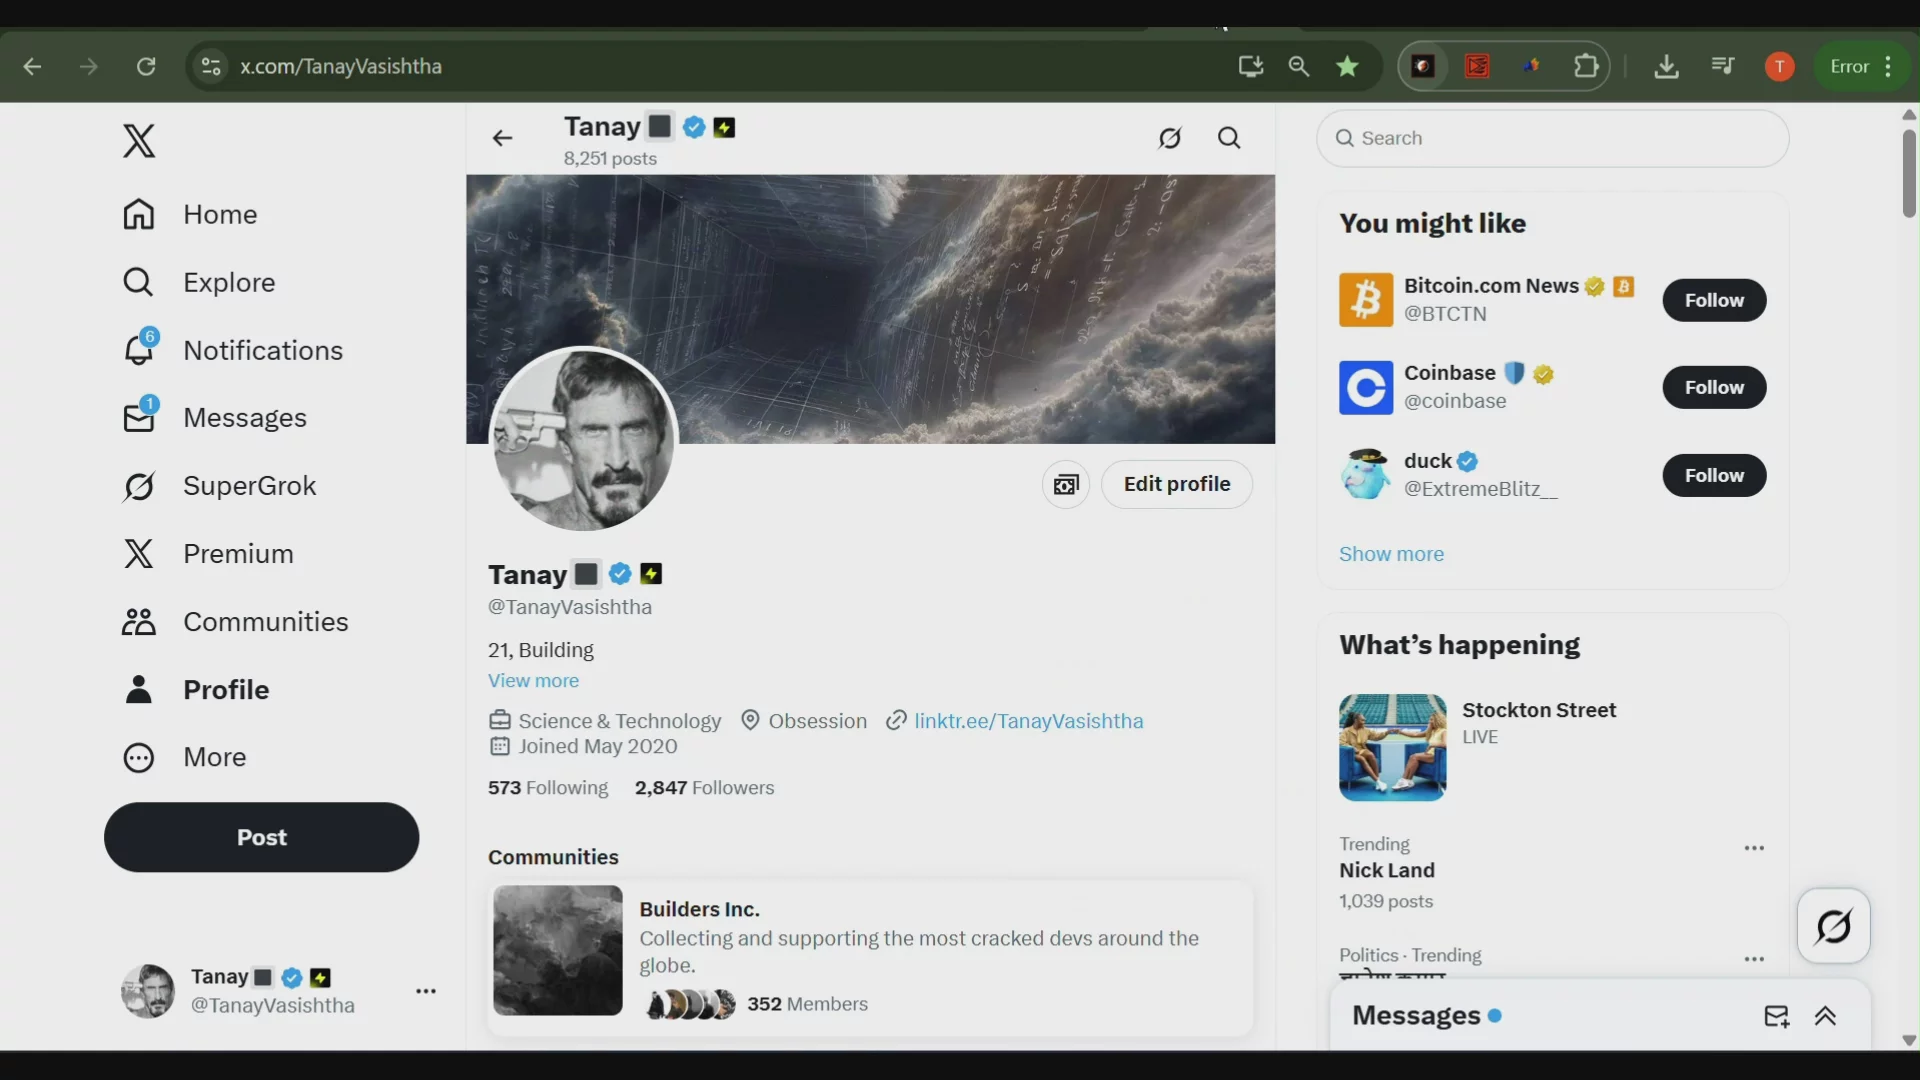The height and width of the screenshot is (1080, 1920).
Task: Open options for Nick Land trend
Action: tap(1754, 847)
